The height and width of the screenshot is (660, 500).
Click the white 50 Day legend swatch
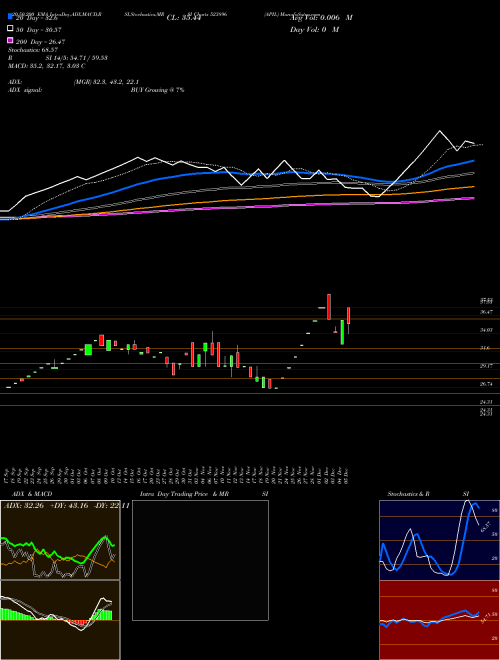click(x=10, y=29)
